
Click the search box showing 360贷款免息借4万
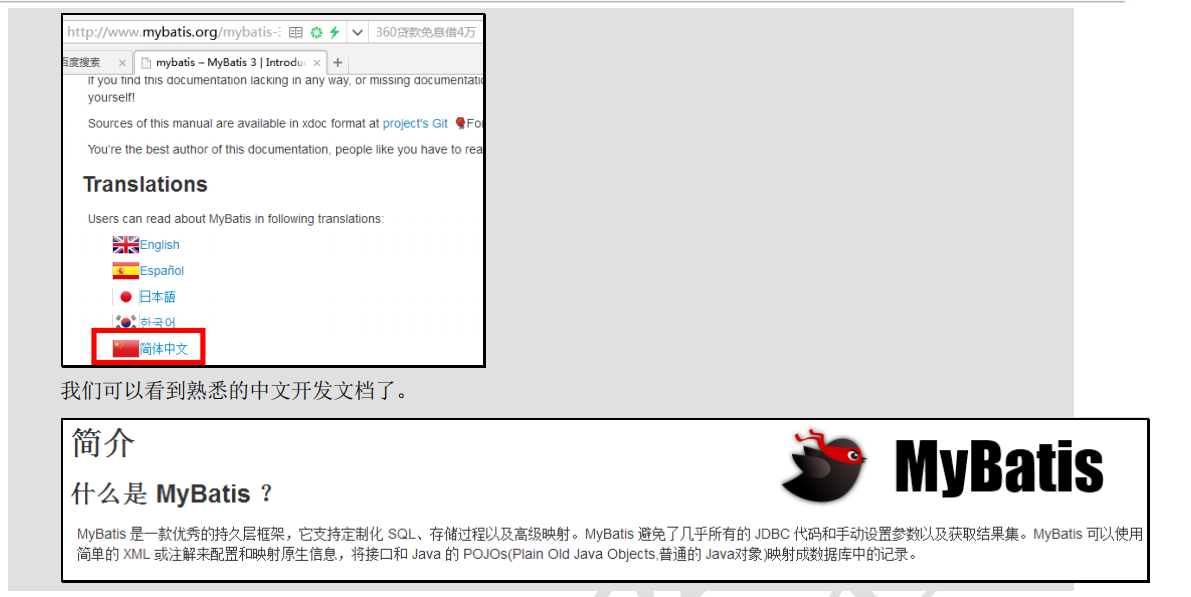(426, 32)
